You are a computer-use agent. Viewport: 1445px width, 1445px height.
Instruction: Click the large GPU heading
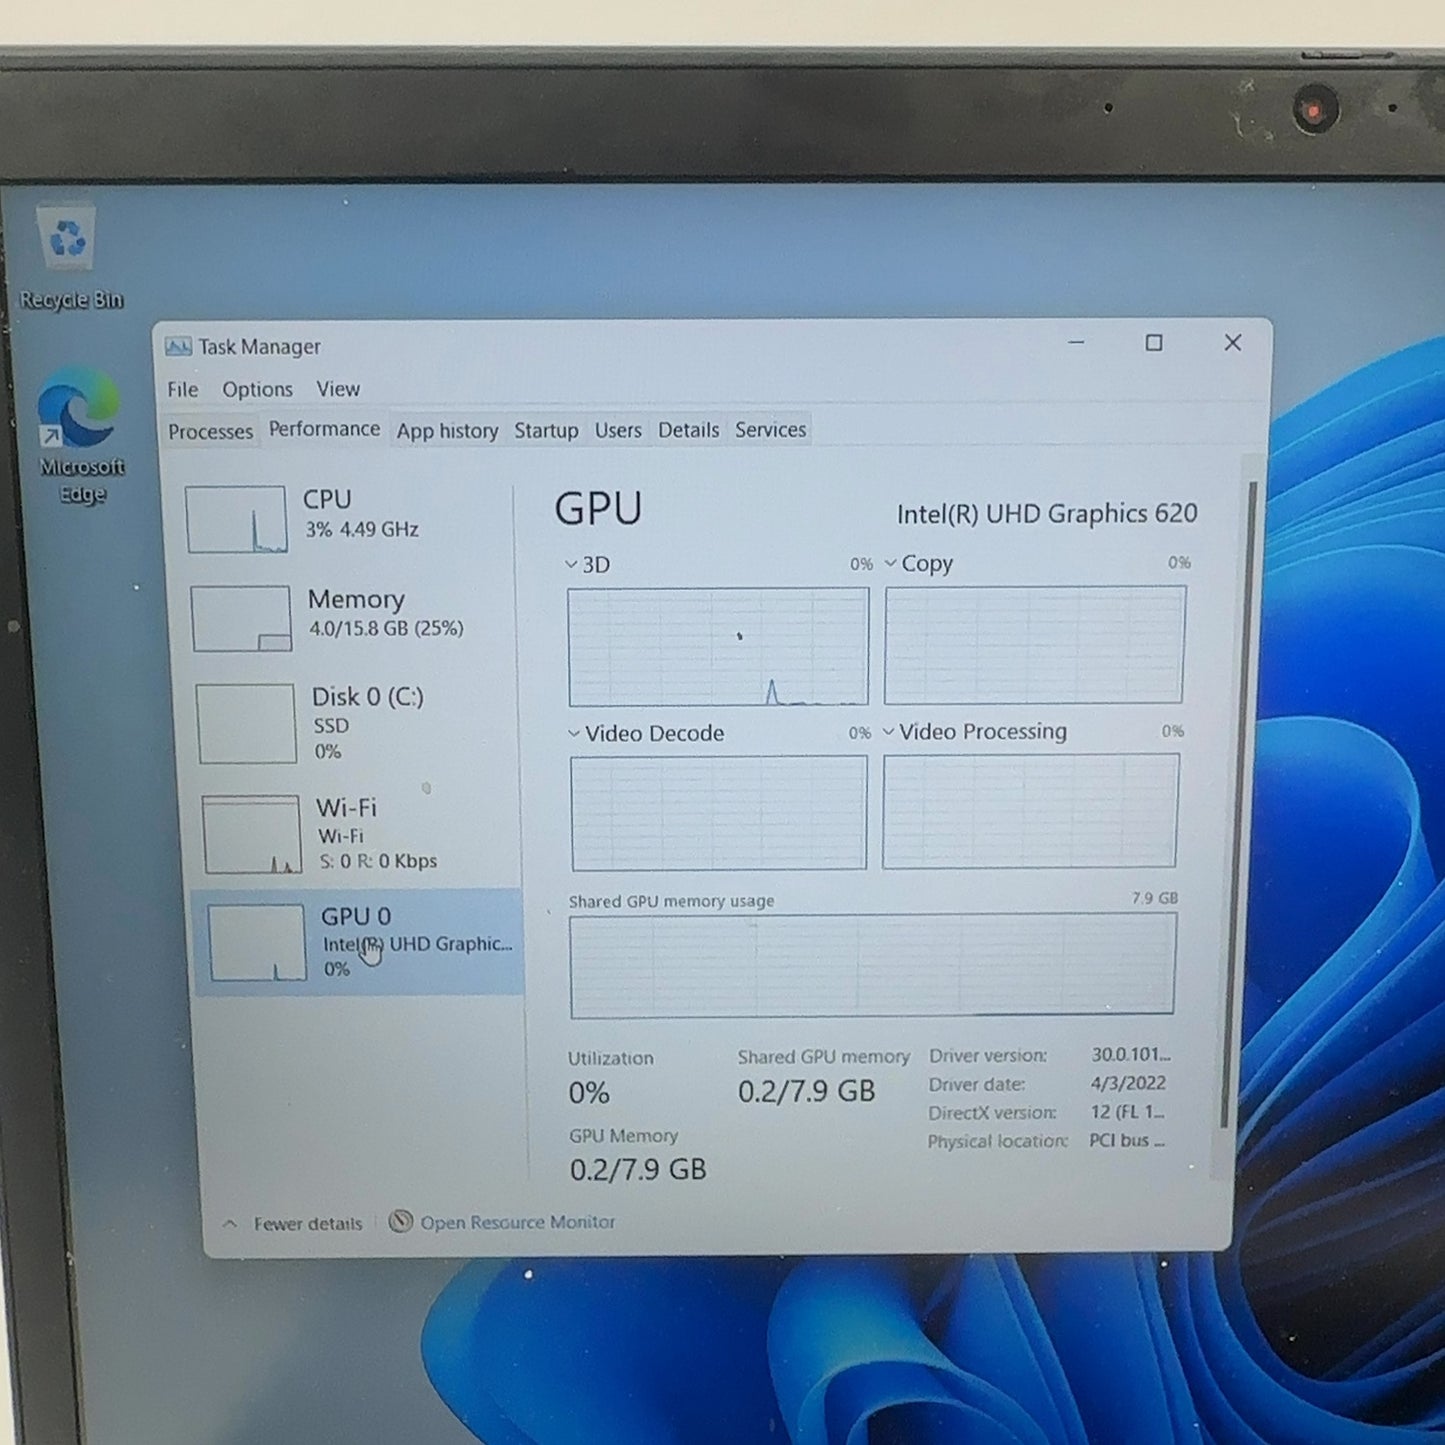tap(598, 509)
